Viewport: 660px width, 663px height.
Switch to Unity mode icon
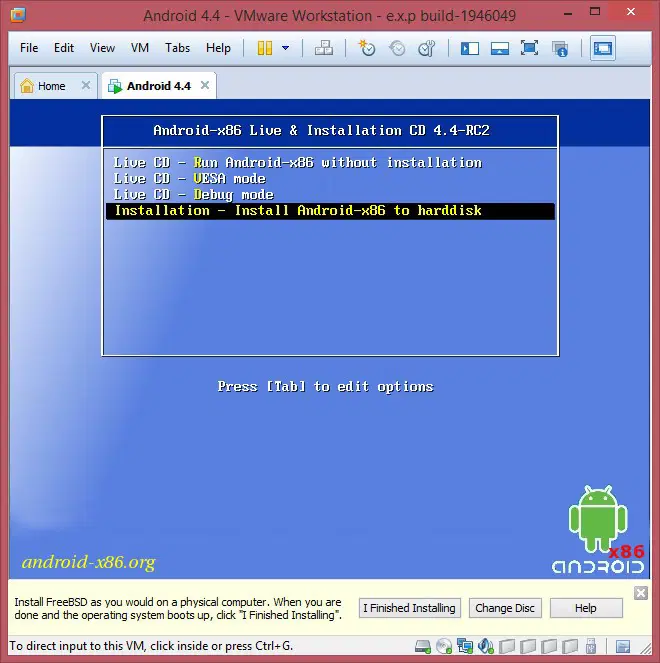pos(559,49)
